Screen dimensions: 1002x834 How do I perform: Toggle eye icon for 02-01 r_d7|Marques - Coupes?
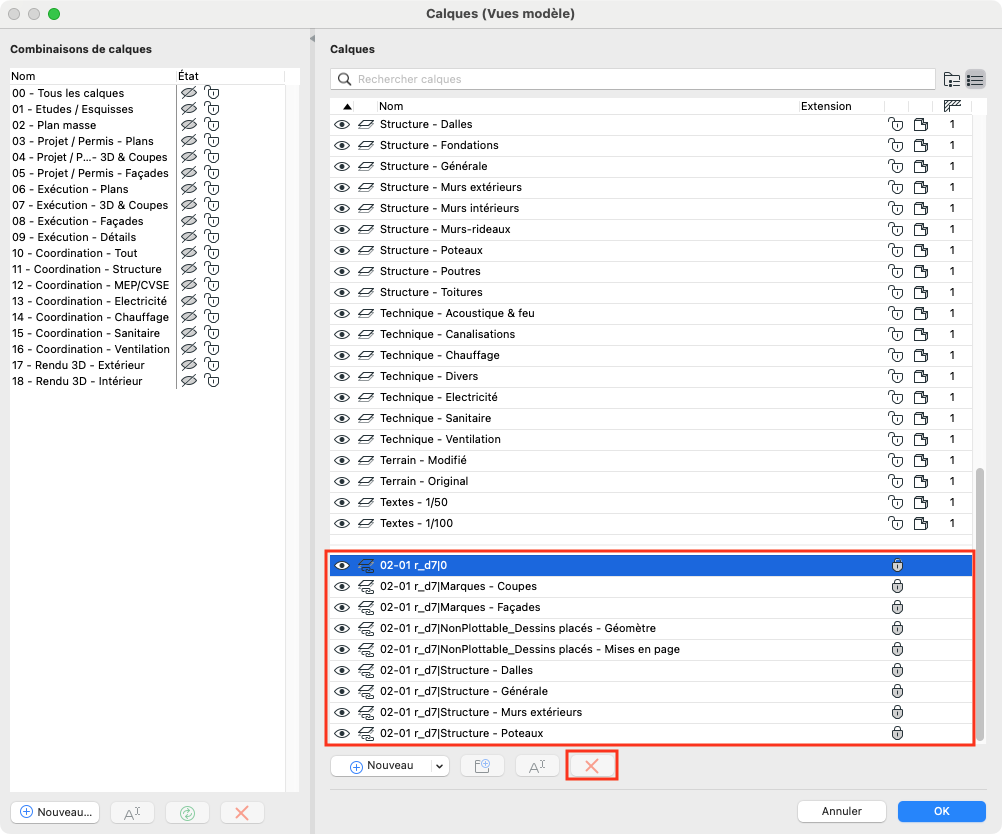point(342,586)
